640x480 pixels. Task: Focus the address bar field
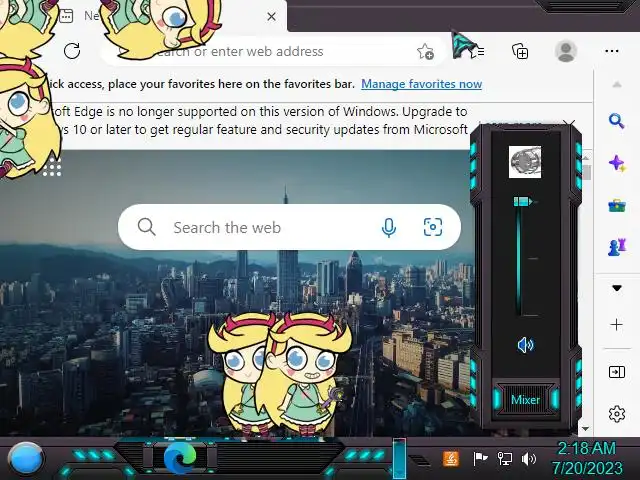273,51
